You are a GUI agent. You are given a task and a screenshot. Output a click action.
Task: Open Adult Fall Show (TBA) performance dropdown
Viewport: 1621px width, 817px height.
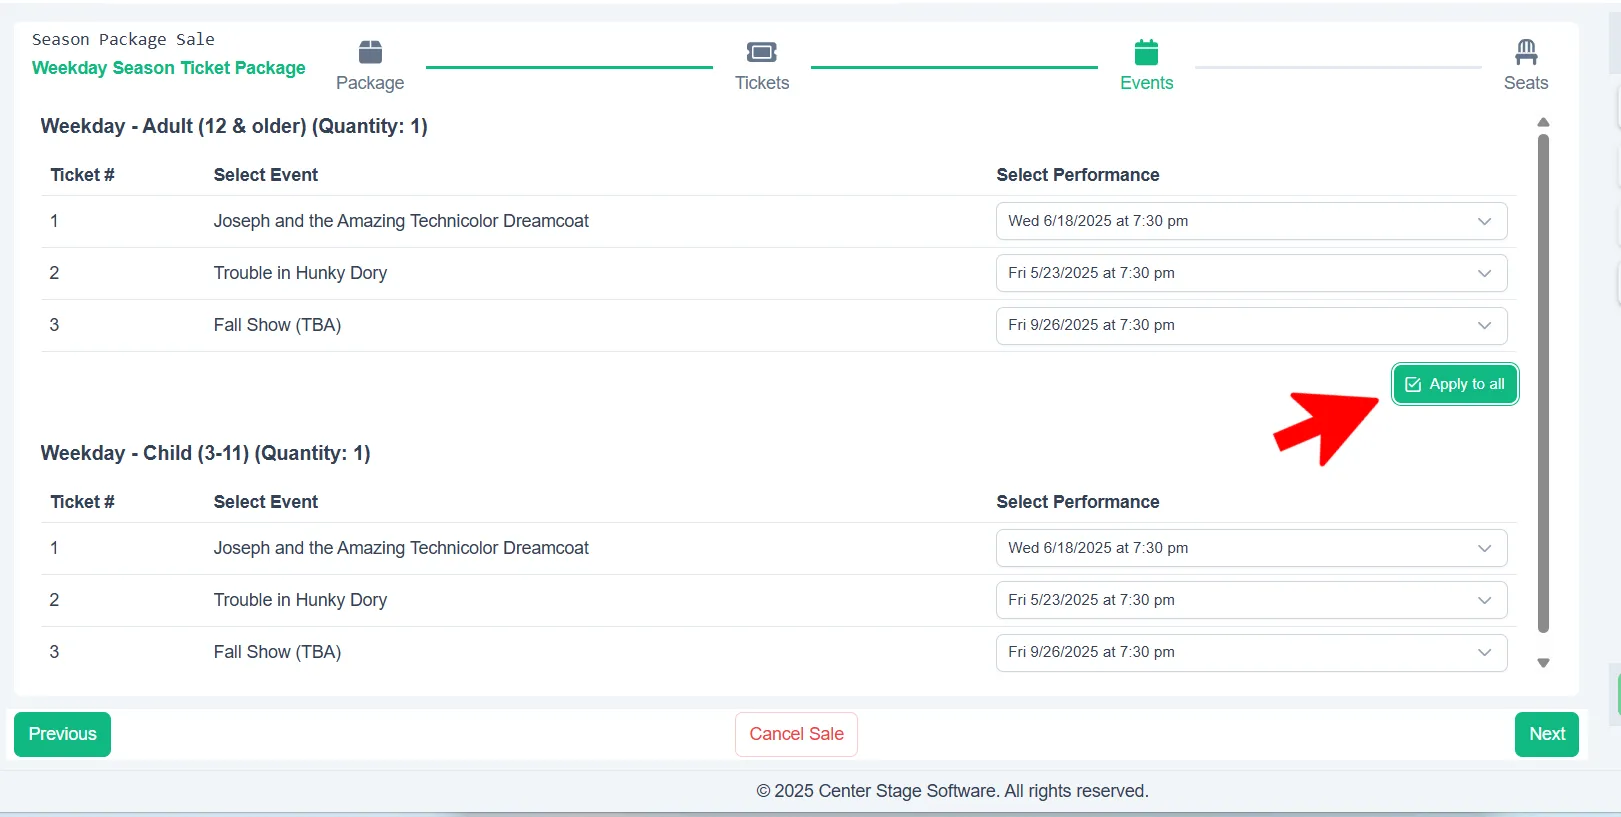point(1251,325)
